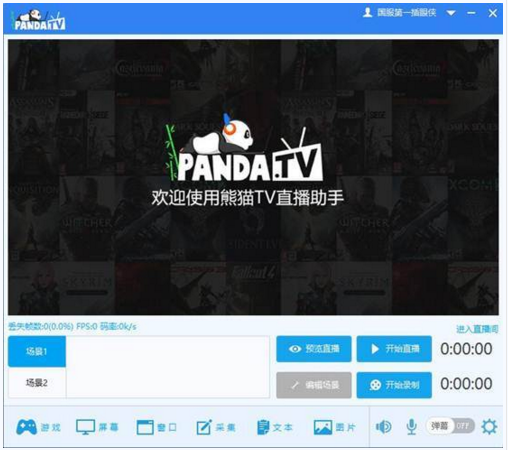Click the 预览直播 preview button
Image resolution: width=508 pixels, height=450 pixels.
coord(314,349)
